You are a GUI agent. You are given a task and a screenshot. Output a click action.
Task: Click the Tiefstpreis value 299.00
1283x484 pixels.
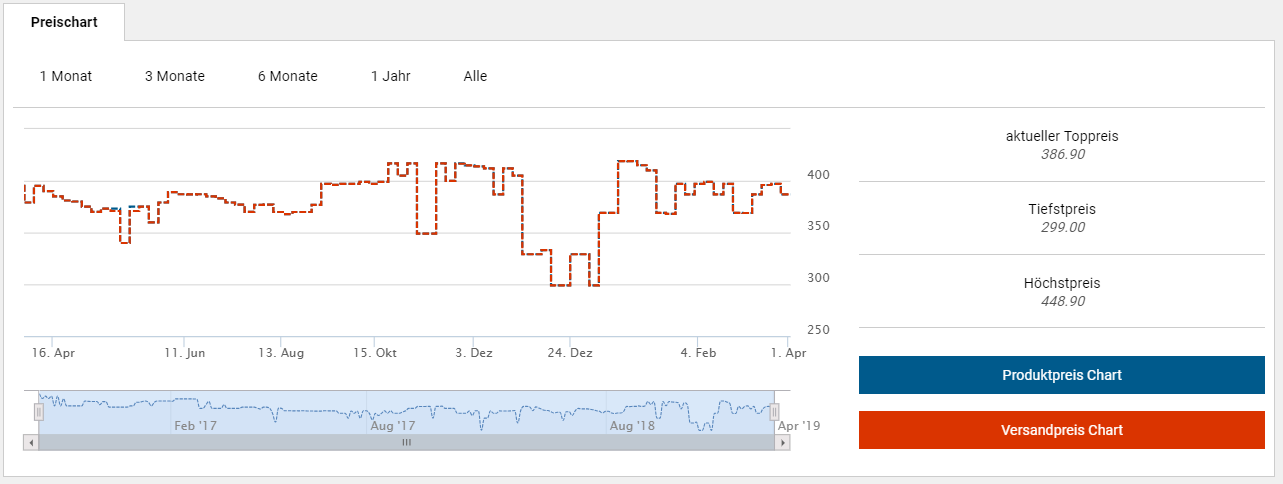[x=1062, y=227]
